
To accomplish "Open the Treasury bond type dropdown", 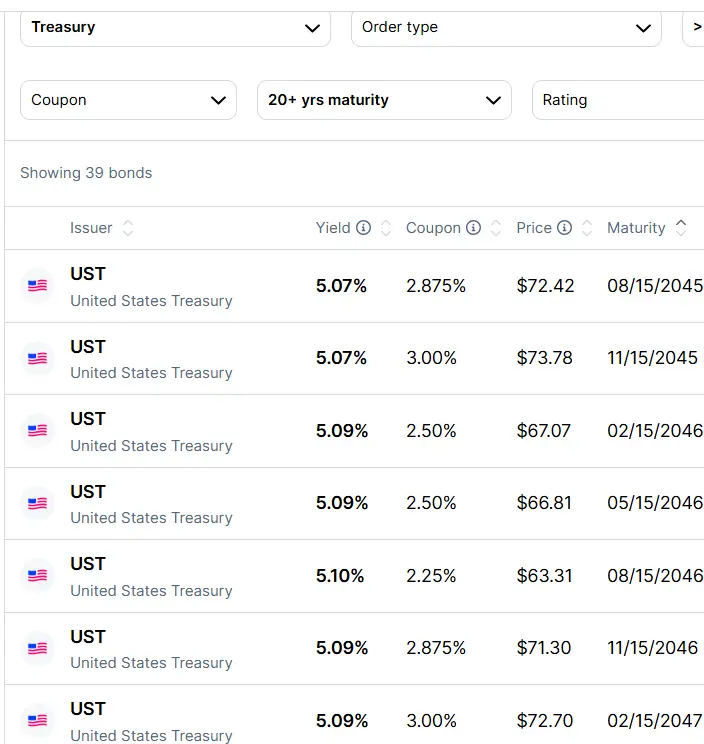I will tap(175, 28).
